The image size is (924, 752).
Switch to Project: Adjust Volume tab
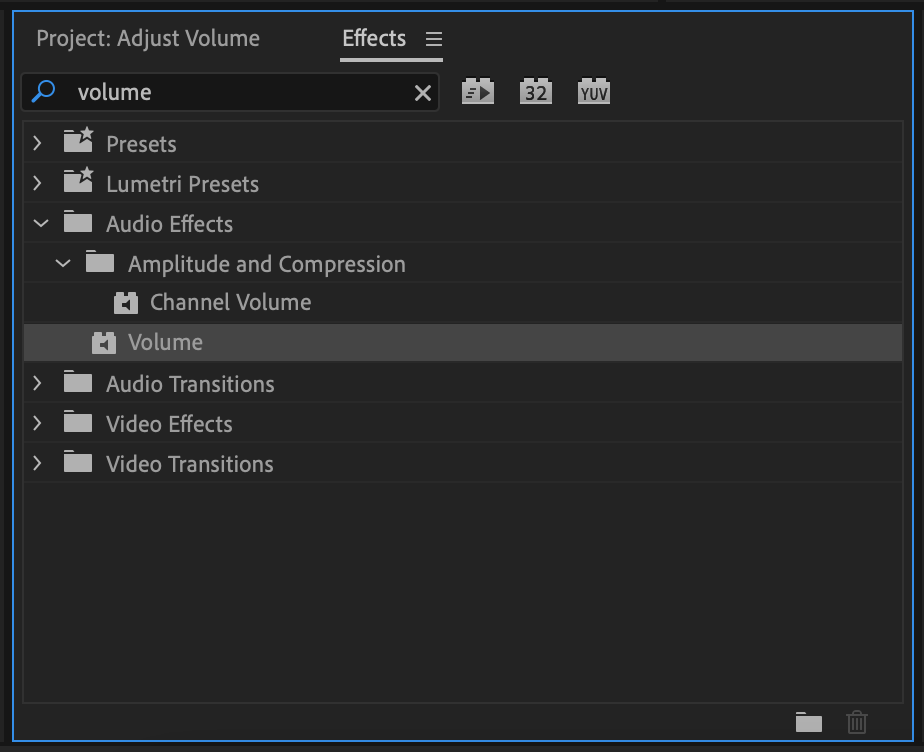click(148, 38)
